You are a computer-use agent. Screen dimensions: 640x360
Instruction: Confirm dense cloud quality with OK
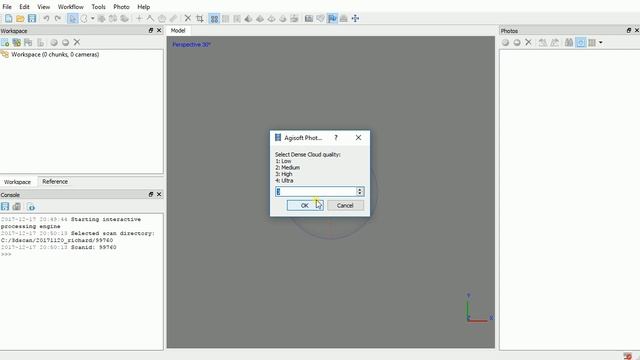pyautogui.click(x=305, y=205)
